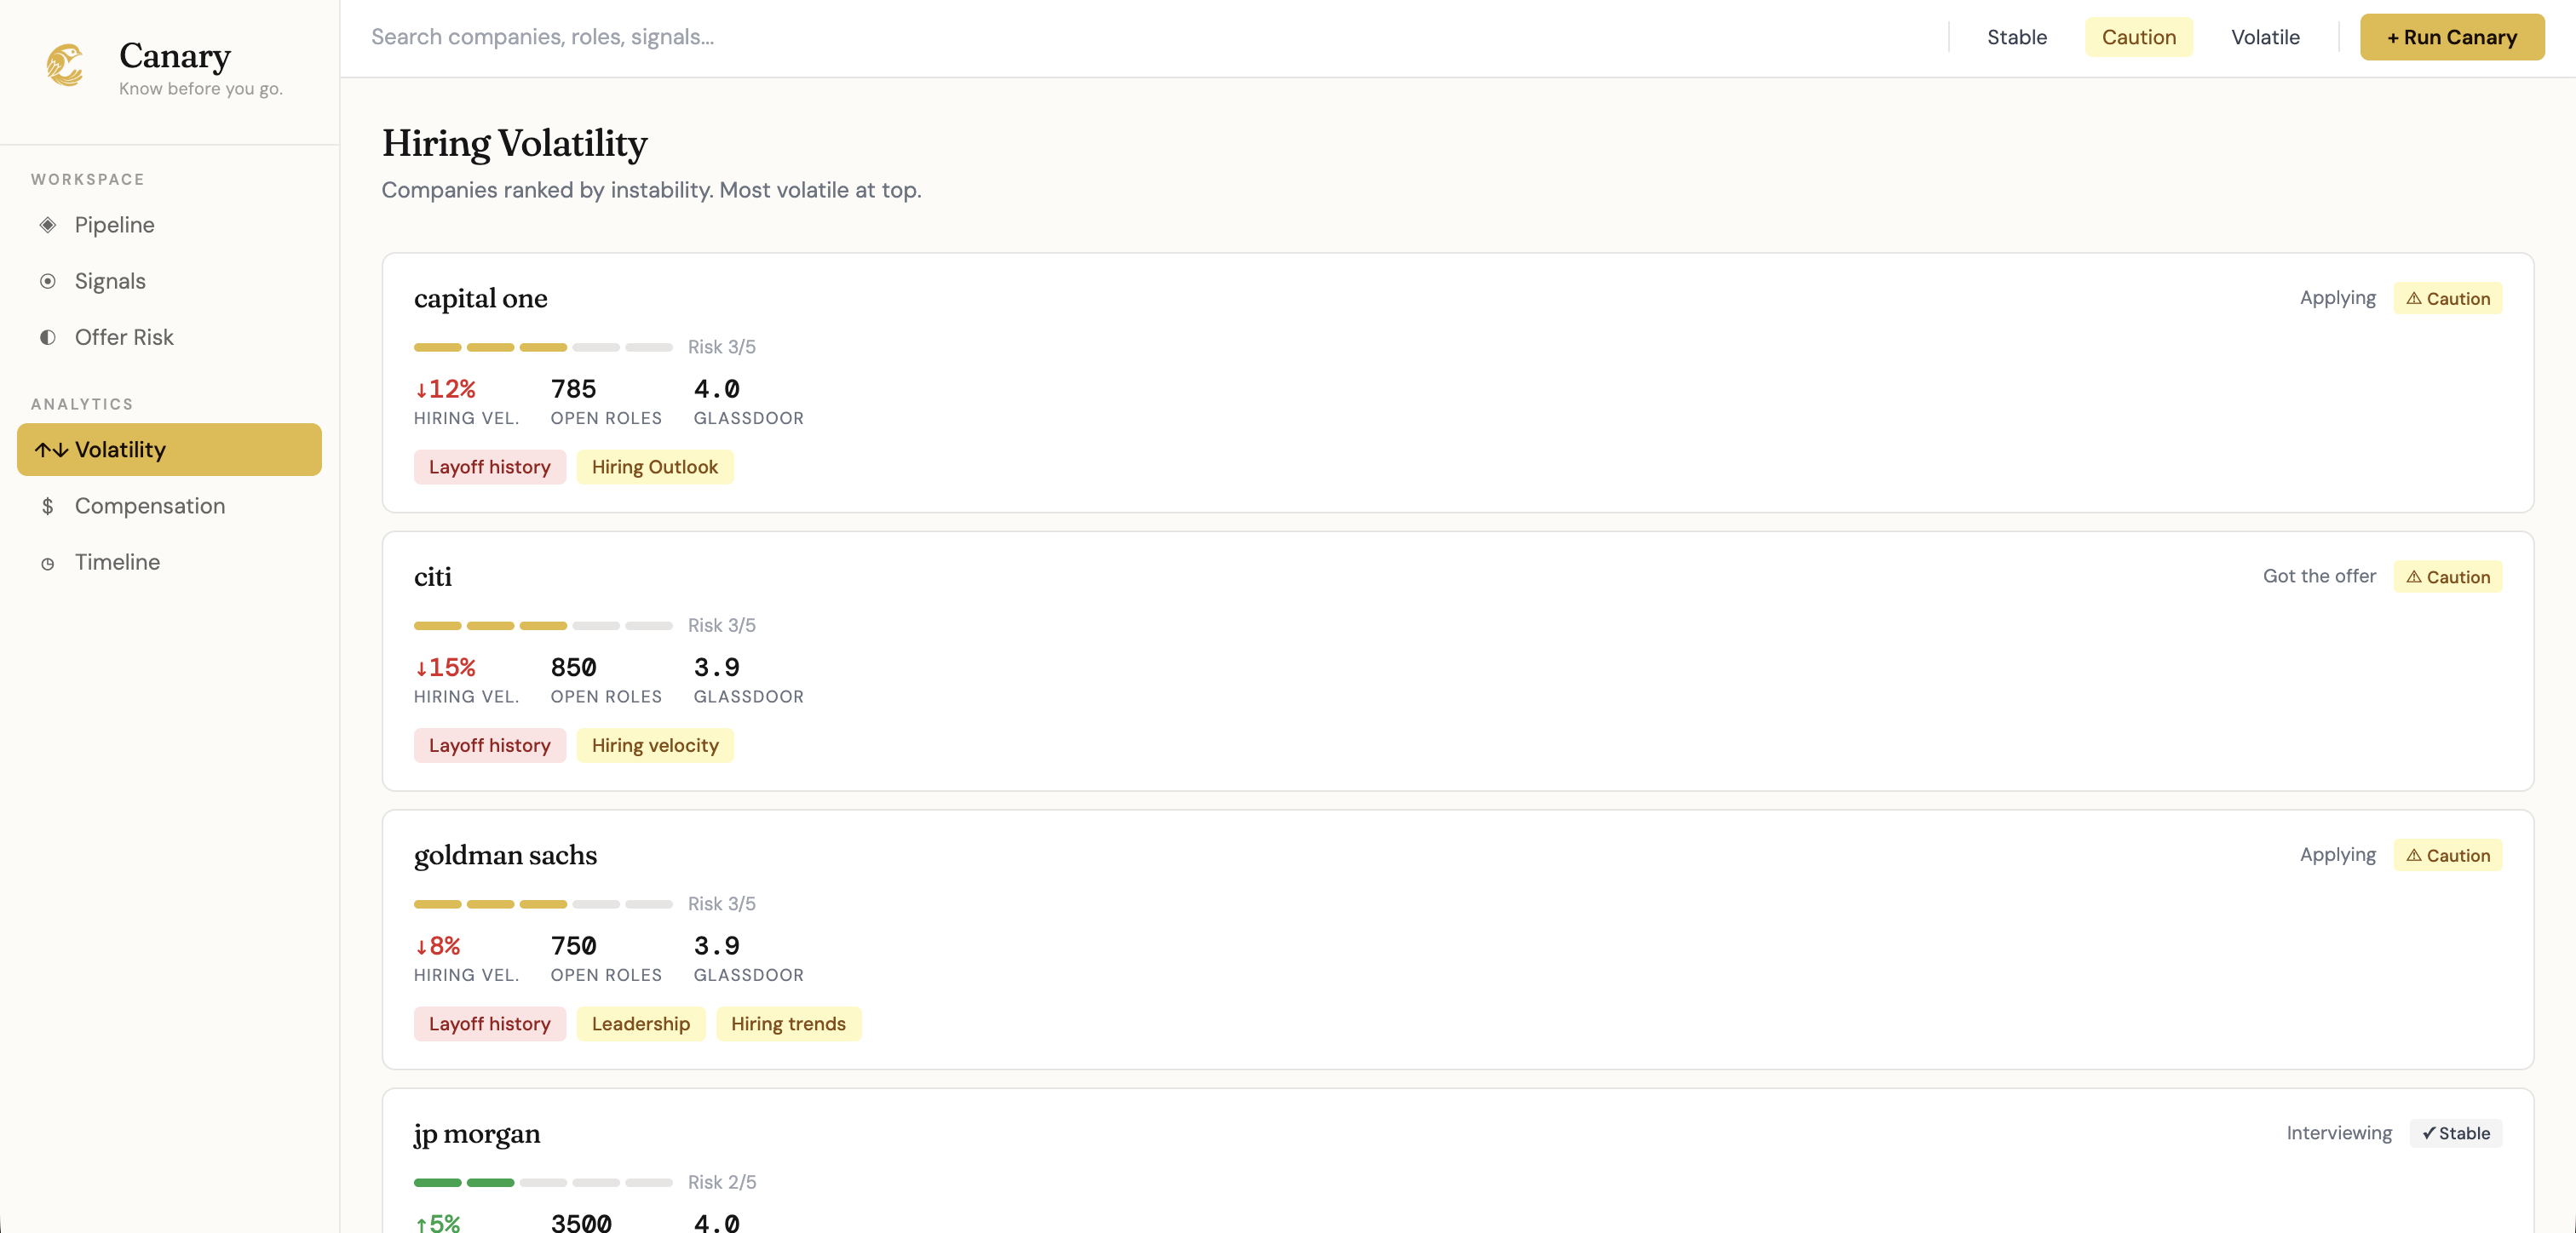The width and height of the screenshot is (2576, 1233).
Task: Click the Timeline clock icon
Action: tap(47, 563)
